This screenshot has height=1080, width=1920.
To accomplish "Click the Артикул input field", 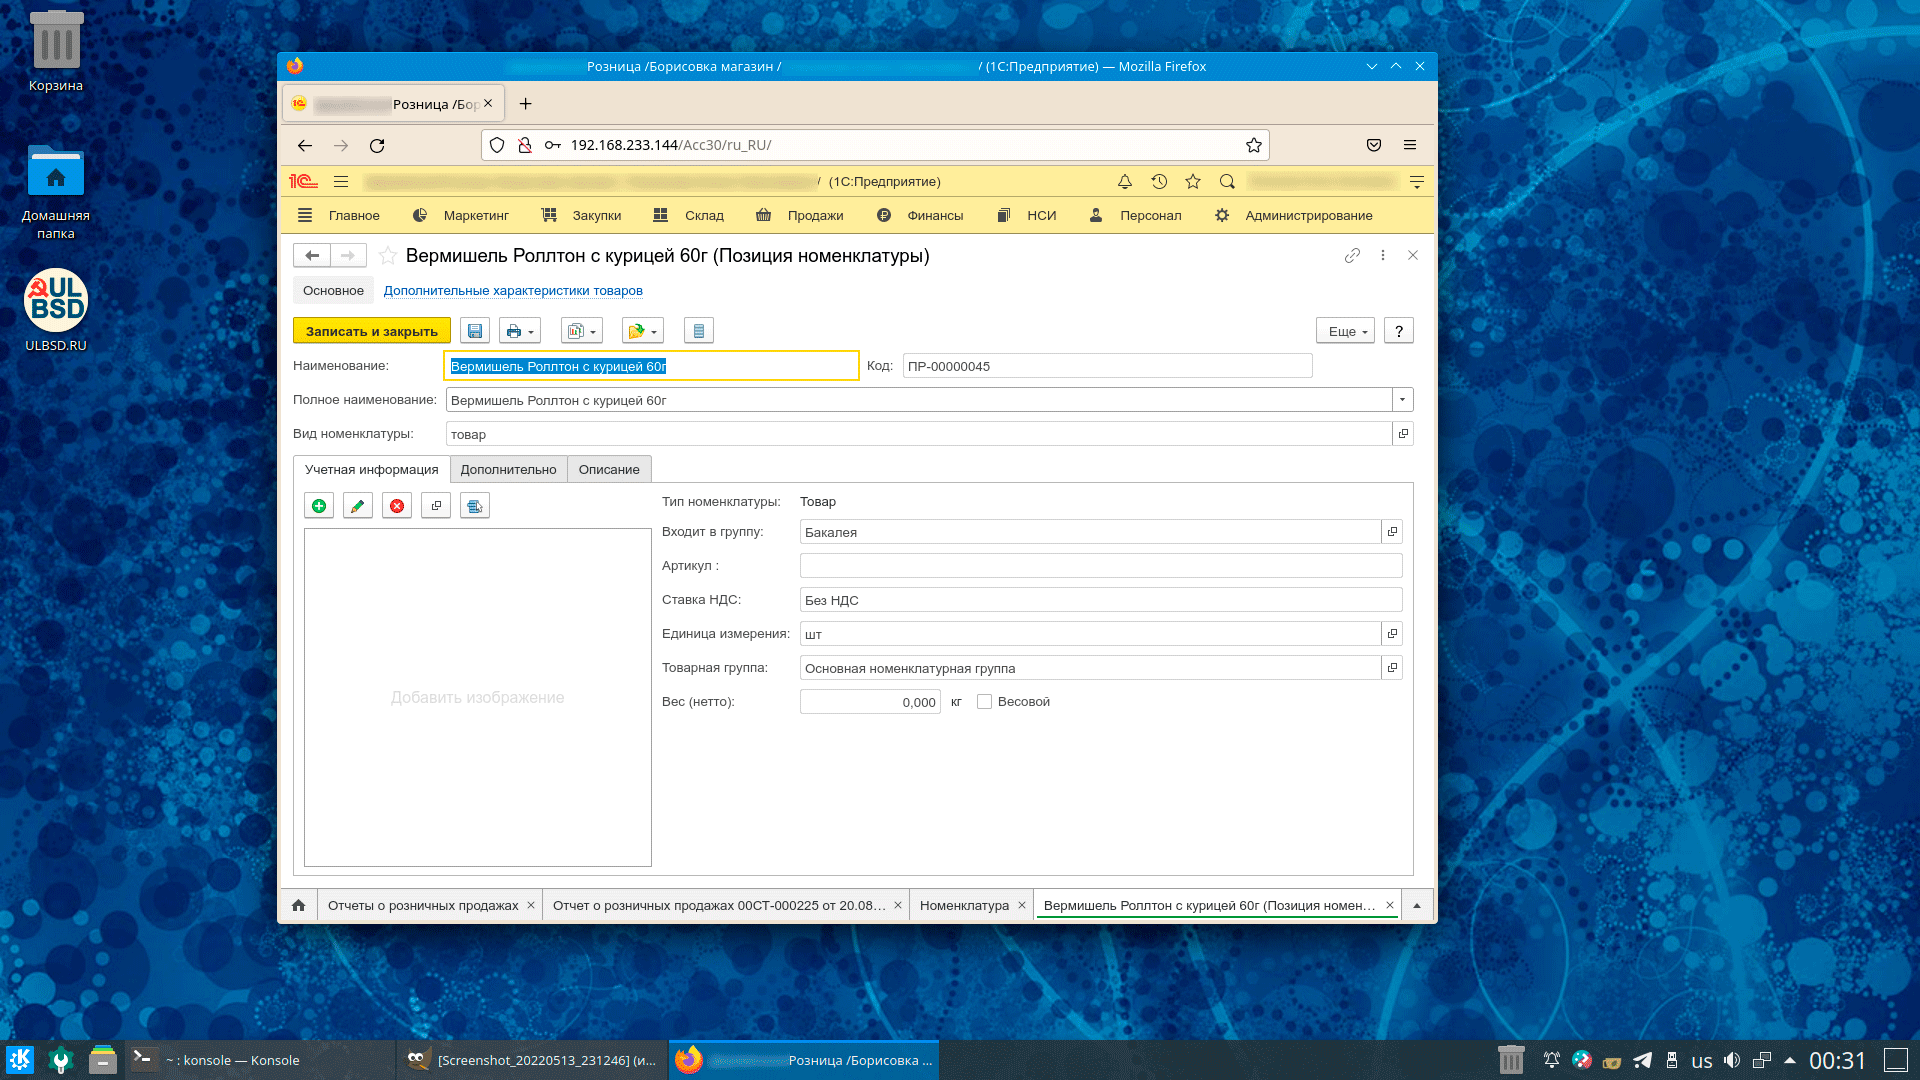I will tap(1100, 566).
